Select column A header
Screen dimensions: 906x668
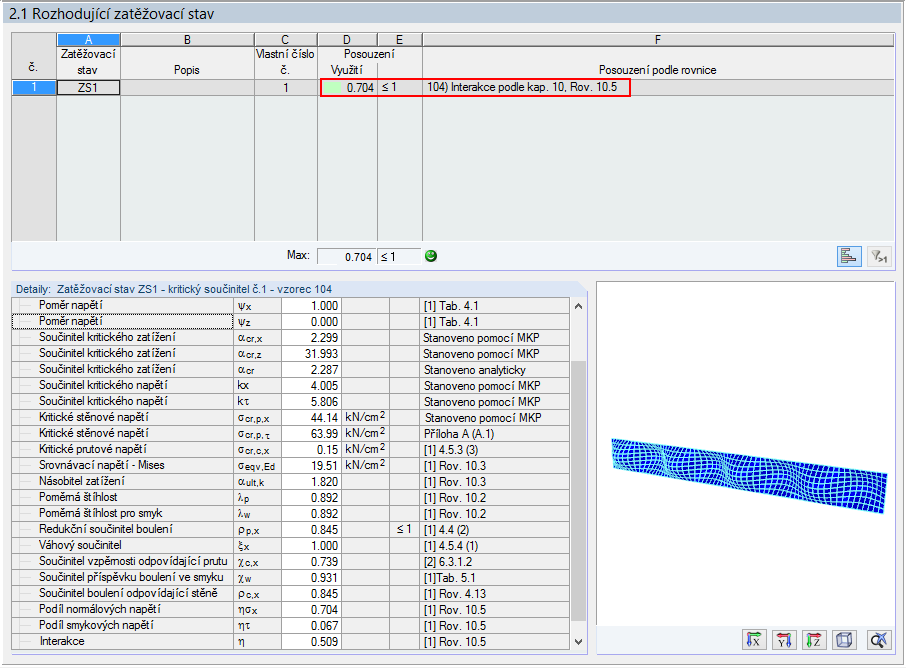pyautogui.click(x=88, y=39)
